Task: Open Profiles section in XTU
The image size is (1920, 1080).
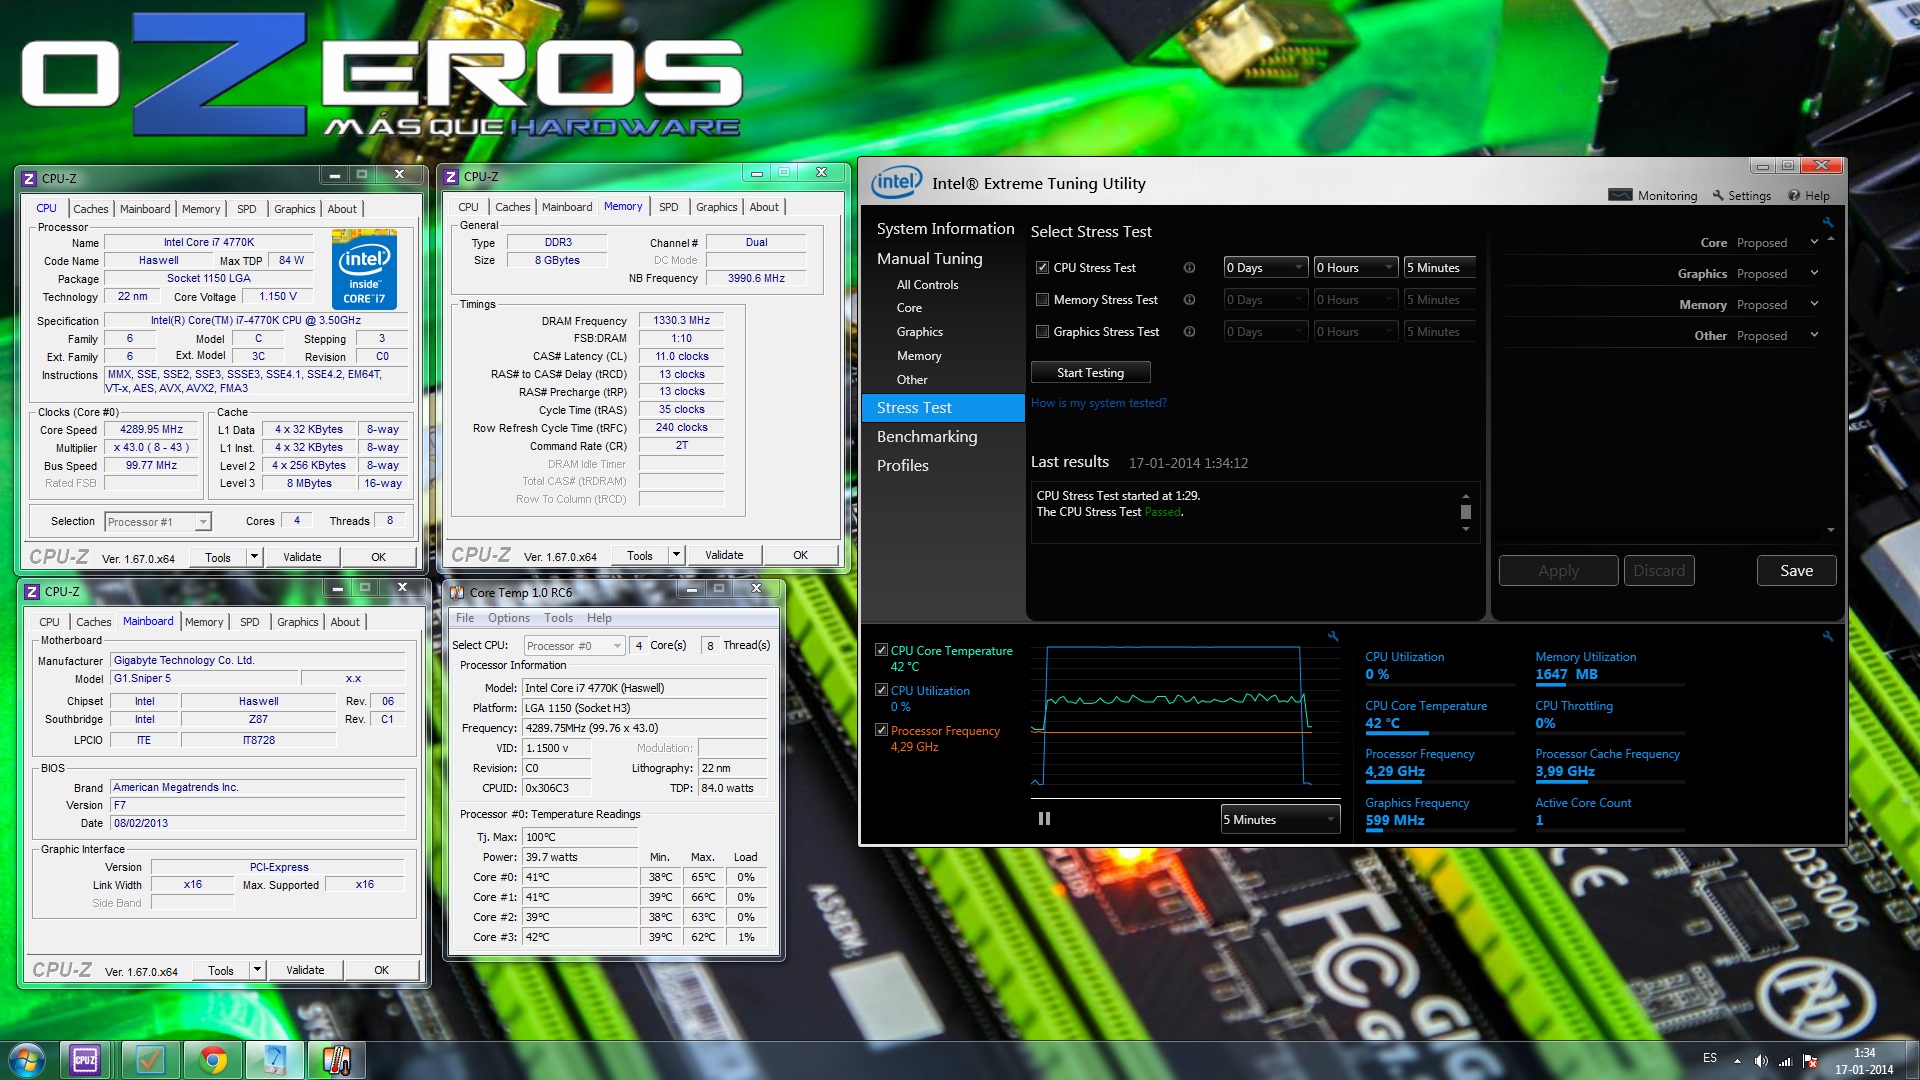Action: tap(902, 466)
